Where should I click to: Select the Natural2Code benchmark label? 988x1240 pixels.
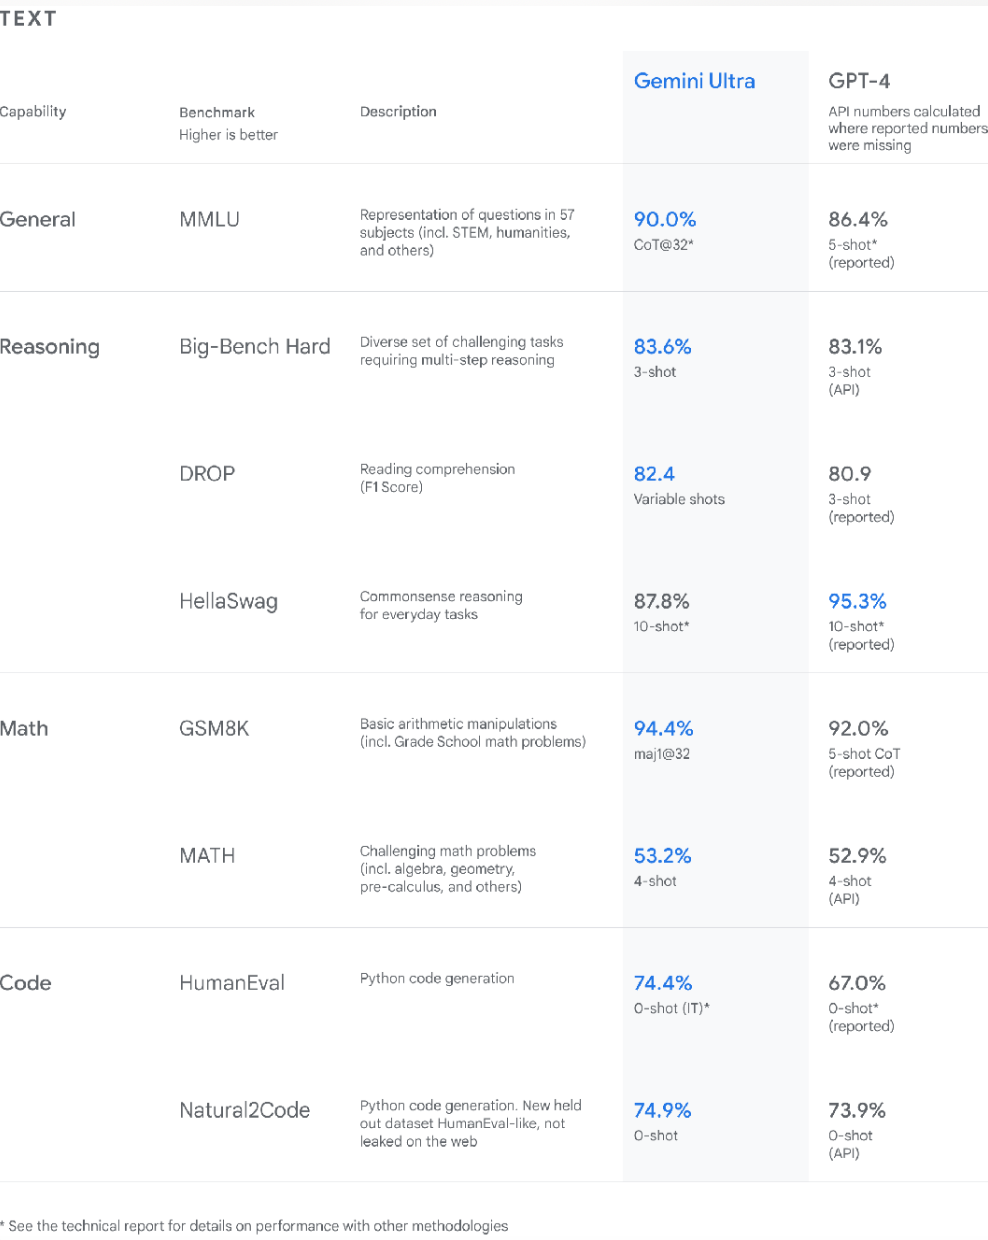point(244,1110)
